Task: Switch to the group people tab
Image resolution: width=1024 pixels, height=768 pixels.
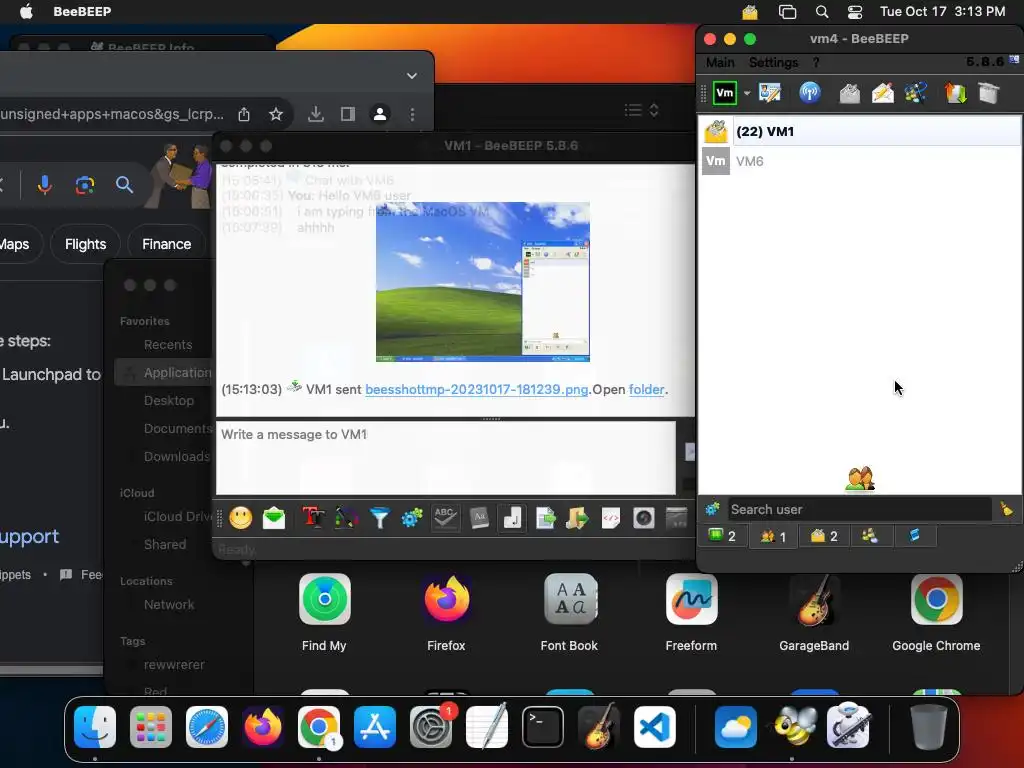Action: pyautogui.click(x=870, y=536)
